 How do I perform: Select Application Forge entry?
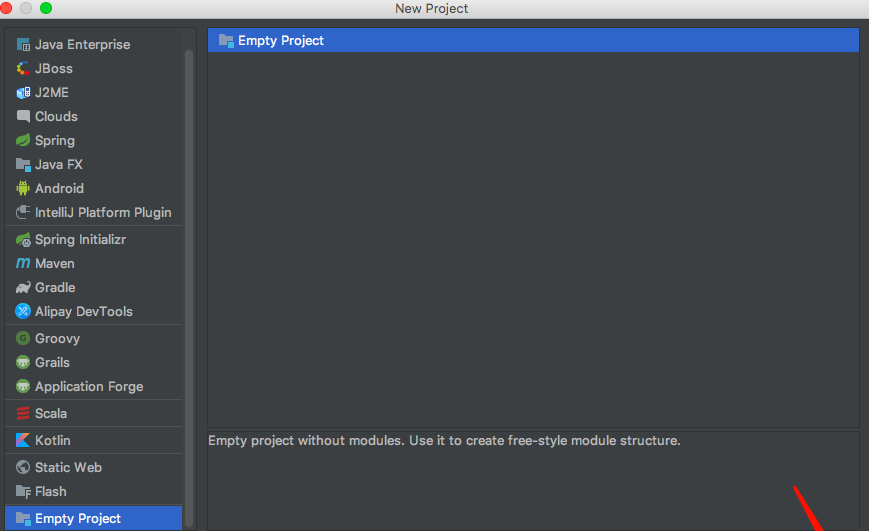(93, 386)
